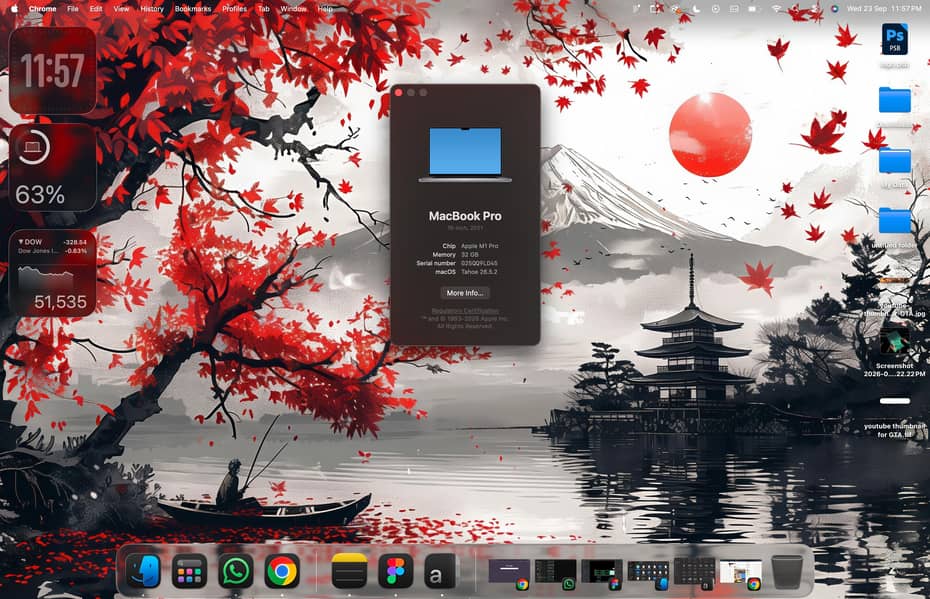Restore the minimized WhatsApp window in Dock
This screenshot has width=930, height=599.
click(x=555, y=573)
